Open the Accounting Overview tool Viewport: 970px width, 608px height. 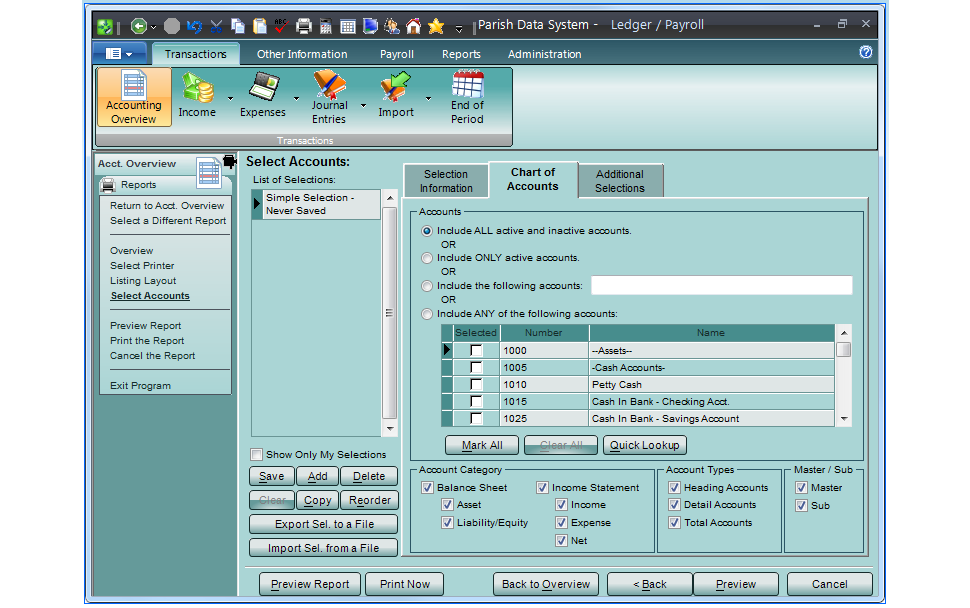click(133, 96)
